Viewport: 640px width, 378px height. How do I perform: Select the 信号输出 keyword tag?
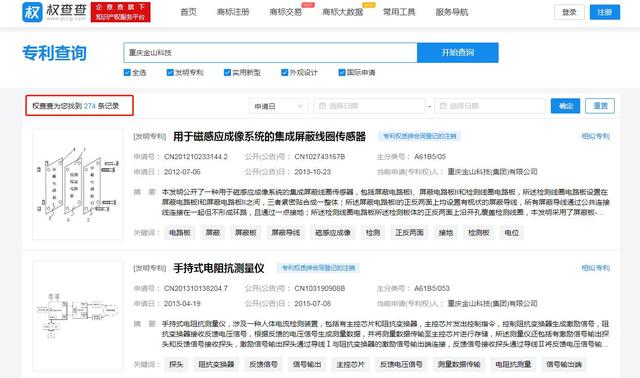[307, 365]
